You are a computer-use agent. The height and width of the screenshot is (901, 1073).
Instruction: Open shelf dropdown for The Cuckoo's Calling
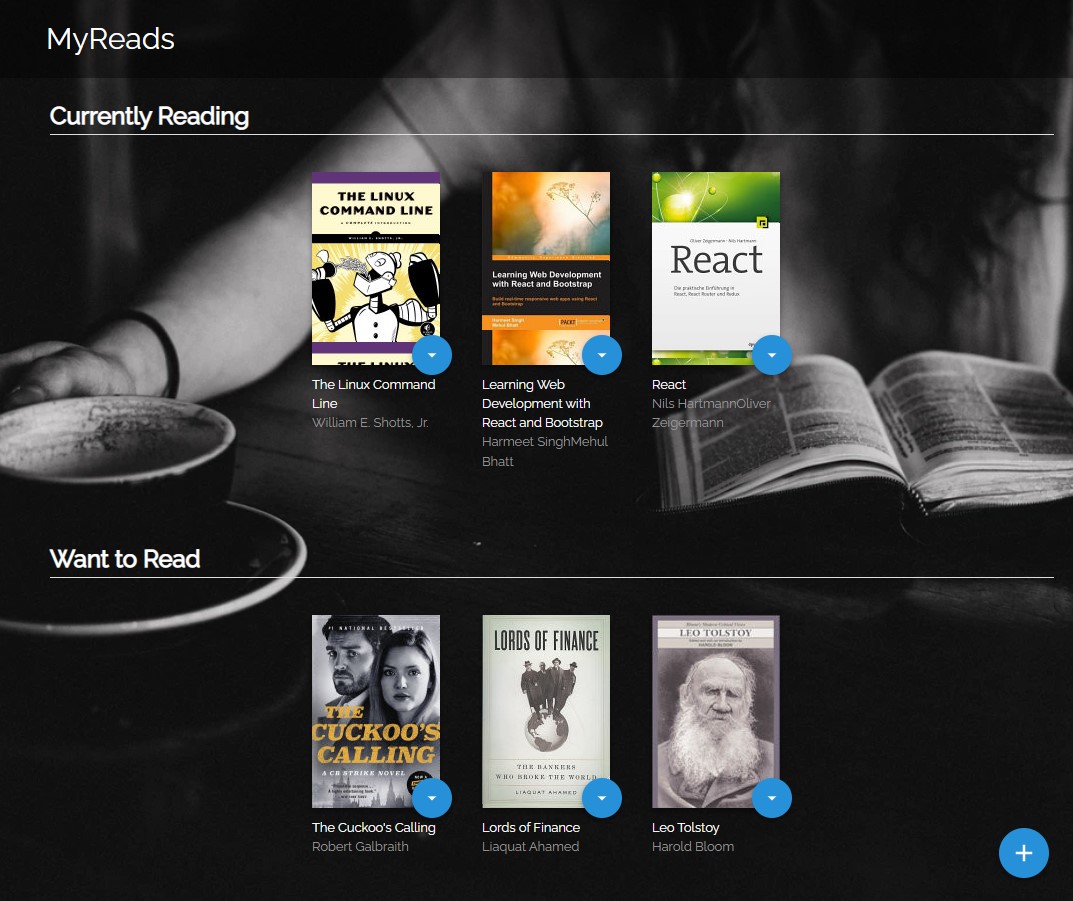coord(432,798)
